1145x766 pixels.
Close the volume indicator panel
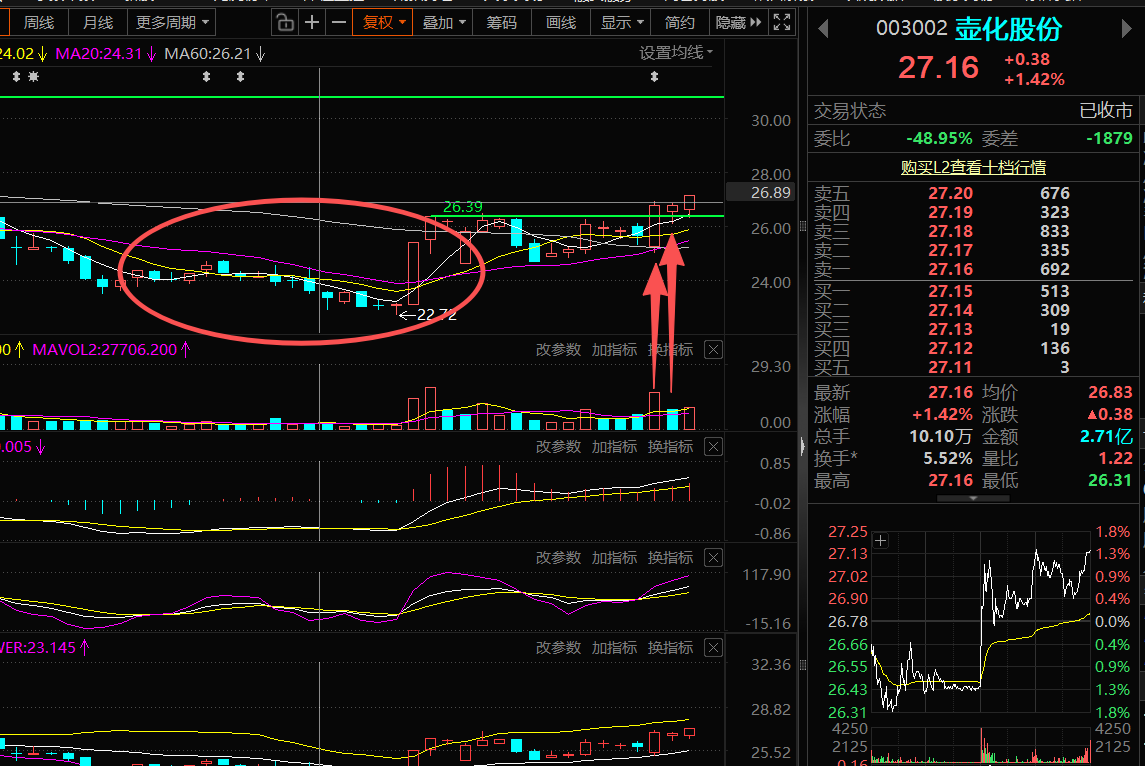pos(713,350)
